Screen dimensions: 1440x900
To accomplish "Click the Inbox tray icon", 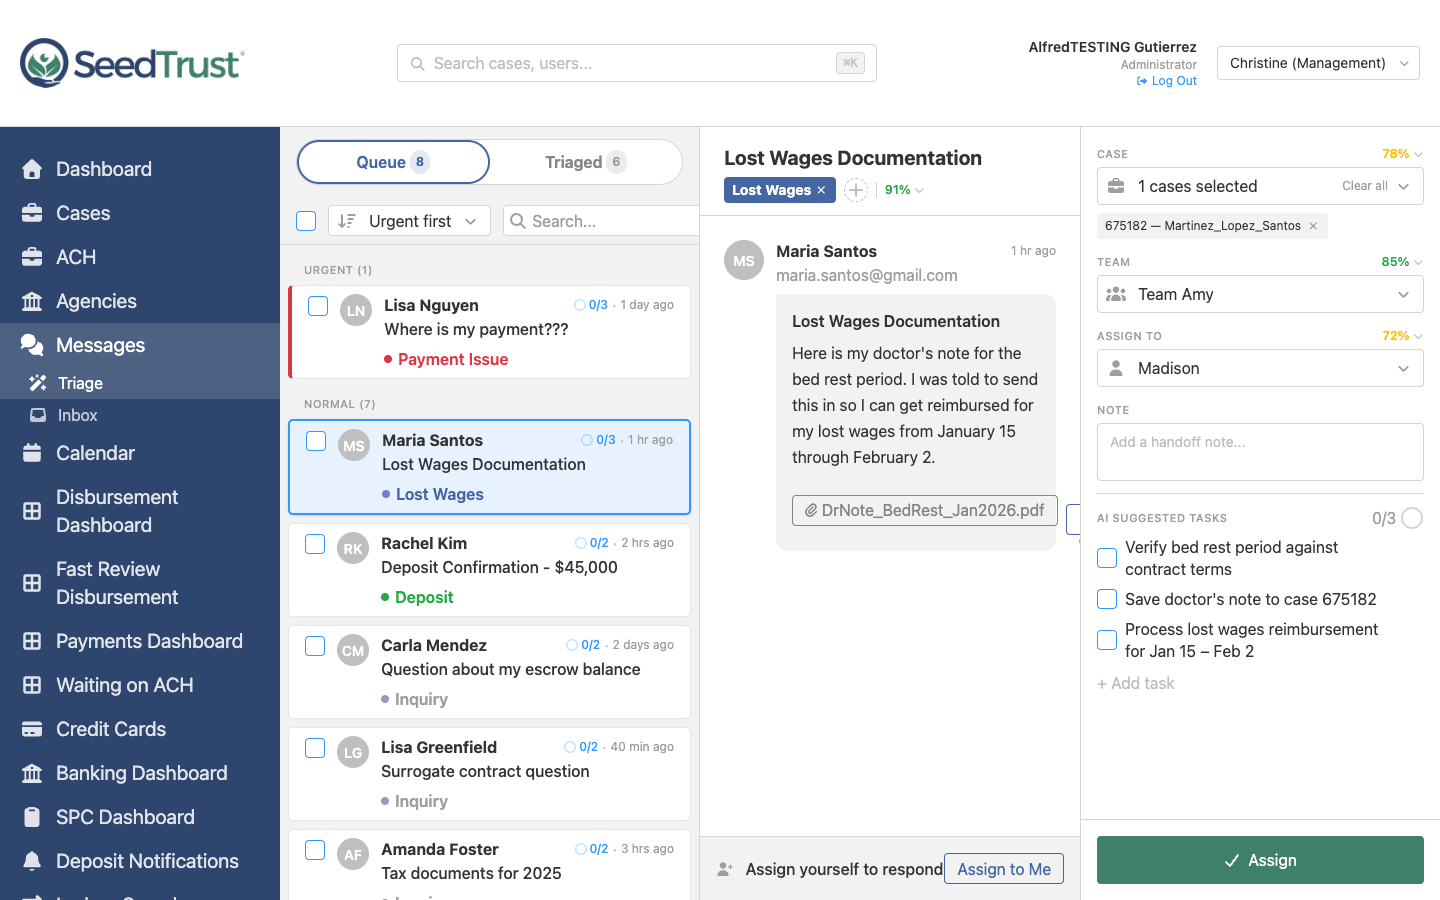I will tap(38, 415).
